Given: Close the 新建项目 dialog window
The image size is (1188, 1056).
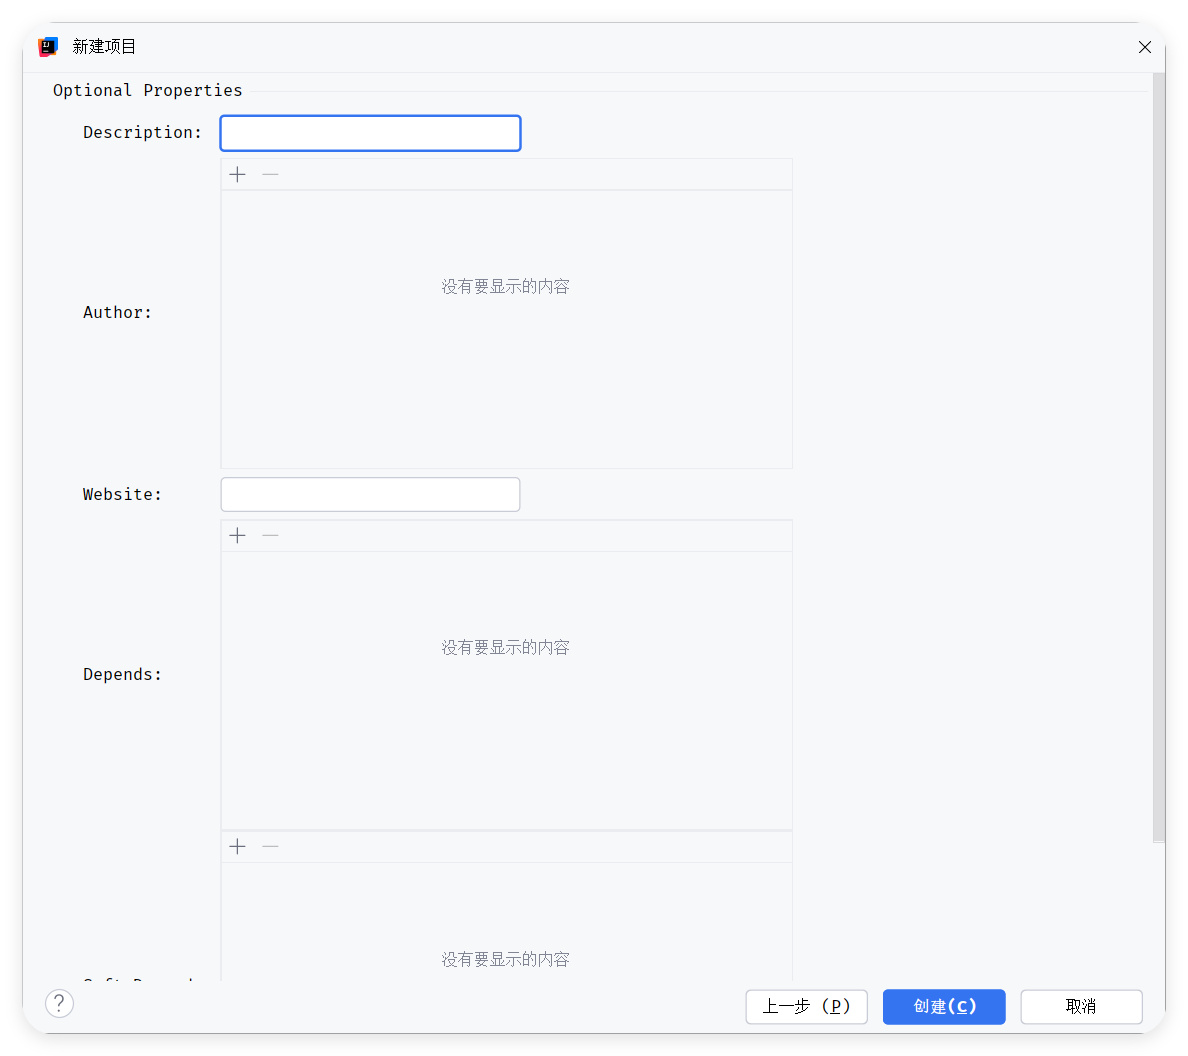Looking at the screenshot, I should 1145,47.
